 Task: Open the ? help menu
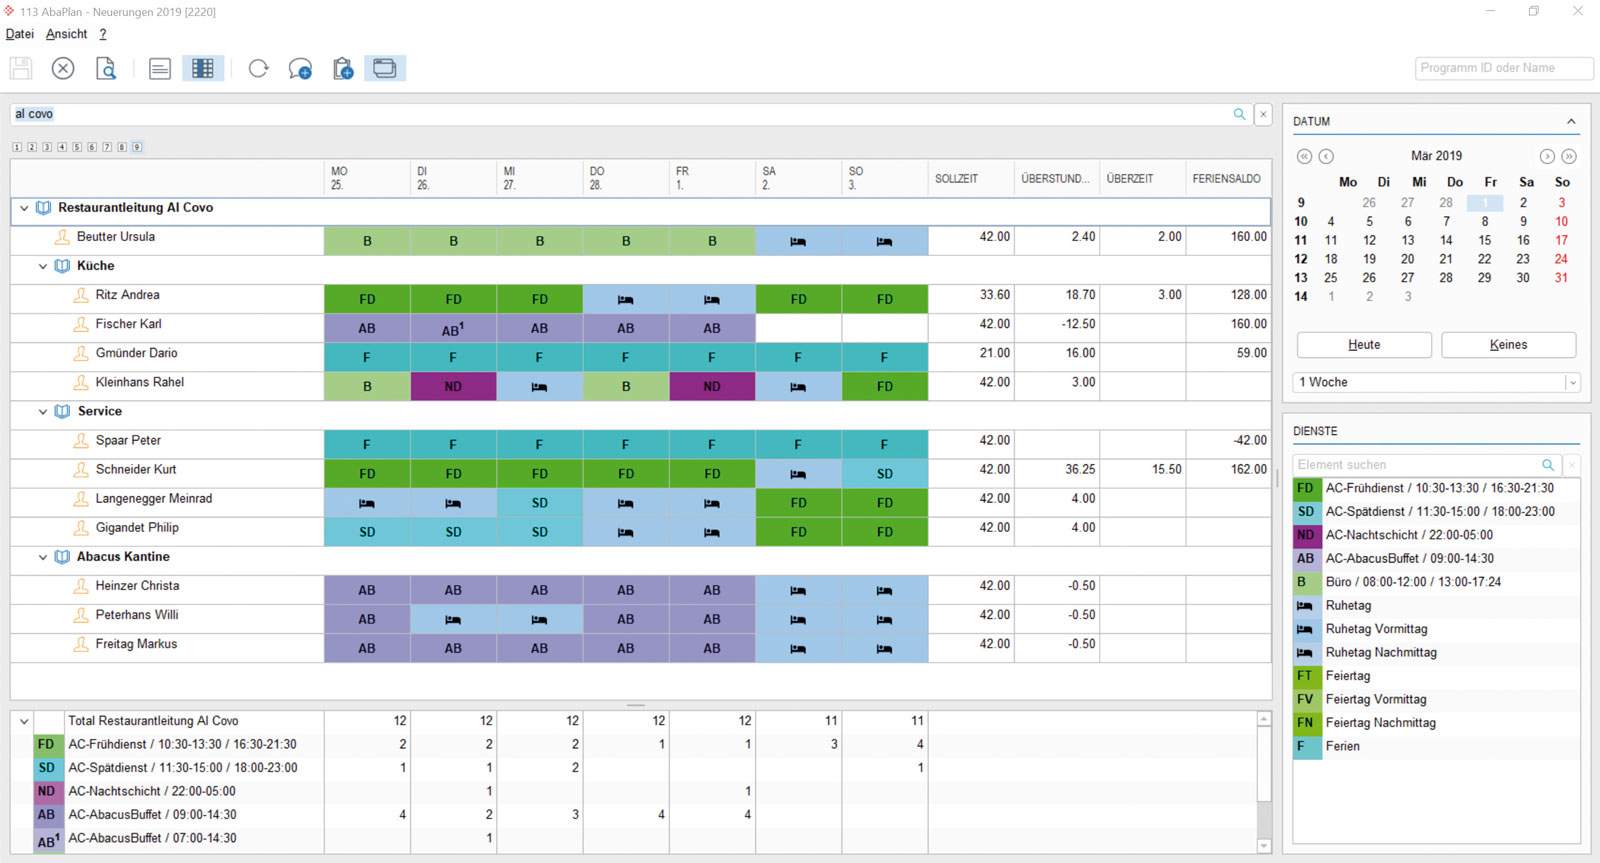102,34
